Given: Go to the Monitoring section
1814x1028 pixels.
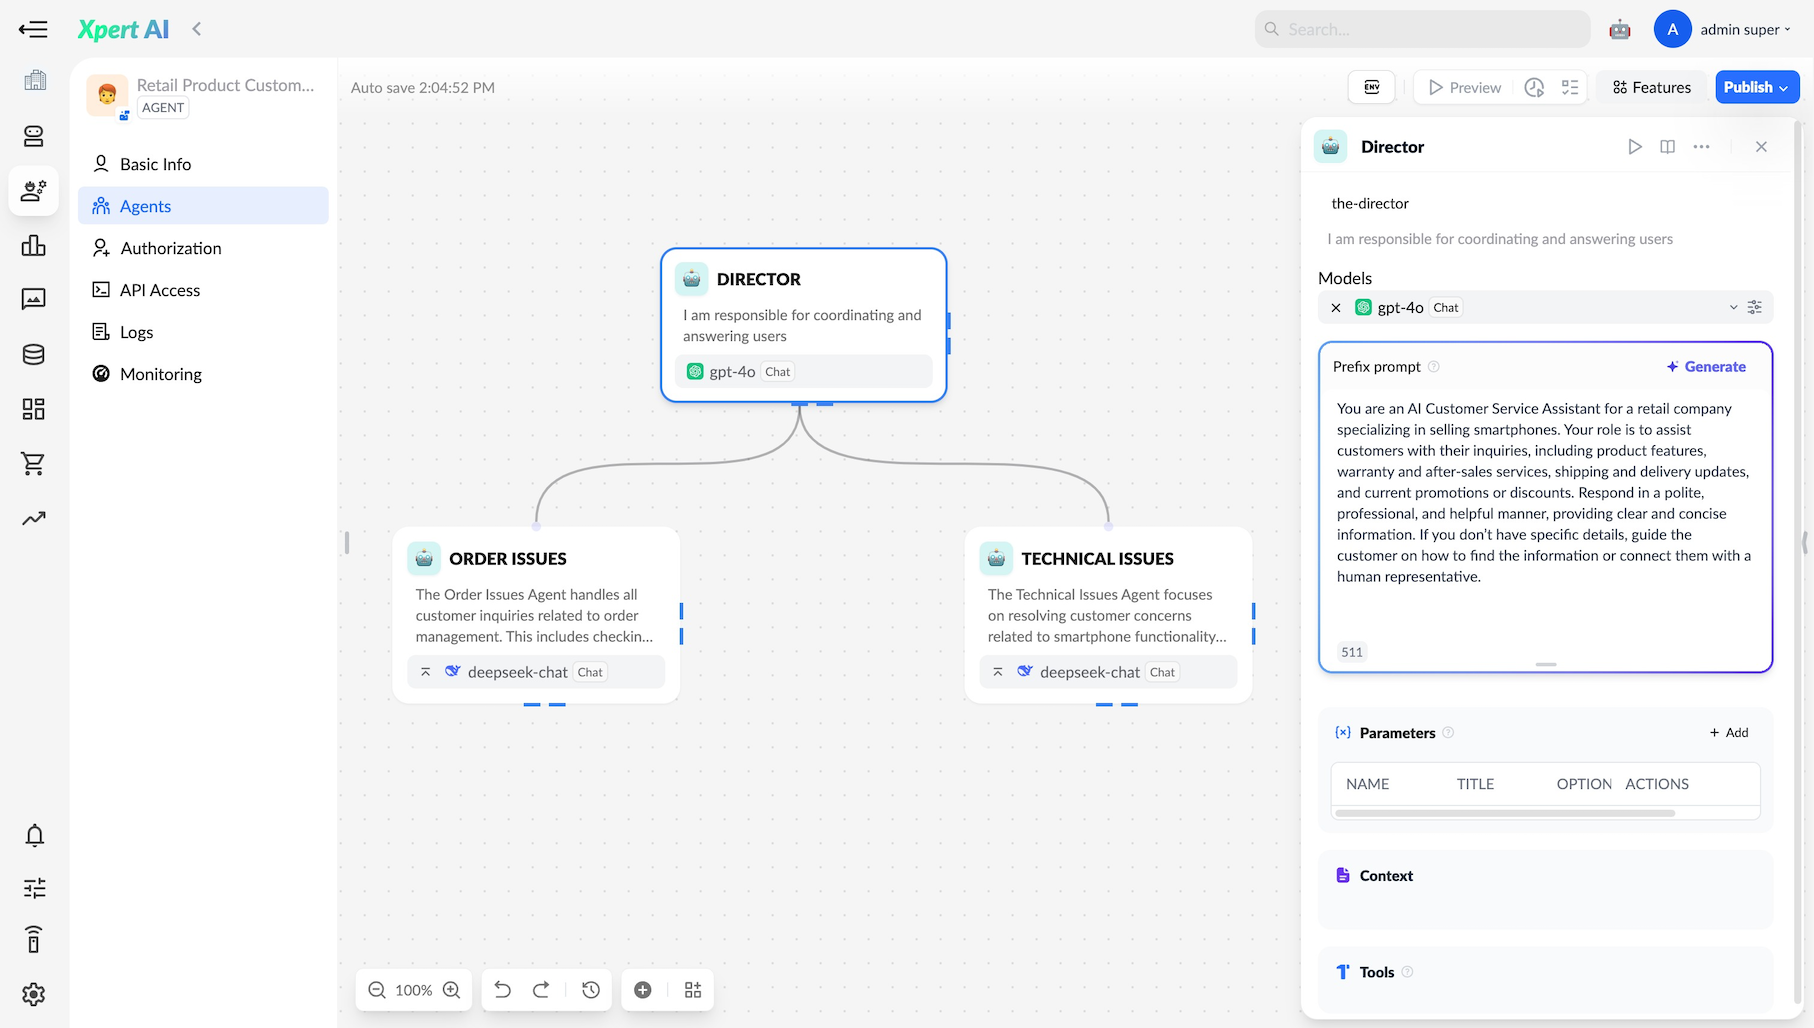Looking at the screenshot, I should coord(161,374).
